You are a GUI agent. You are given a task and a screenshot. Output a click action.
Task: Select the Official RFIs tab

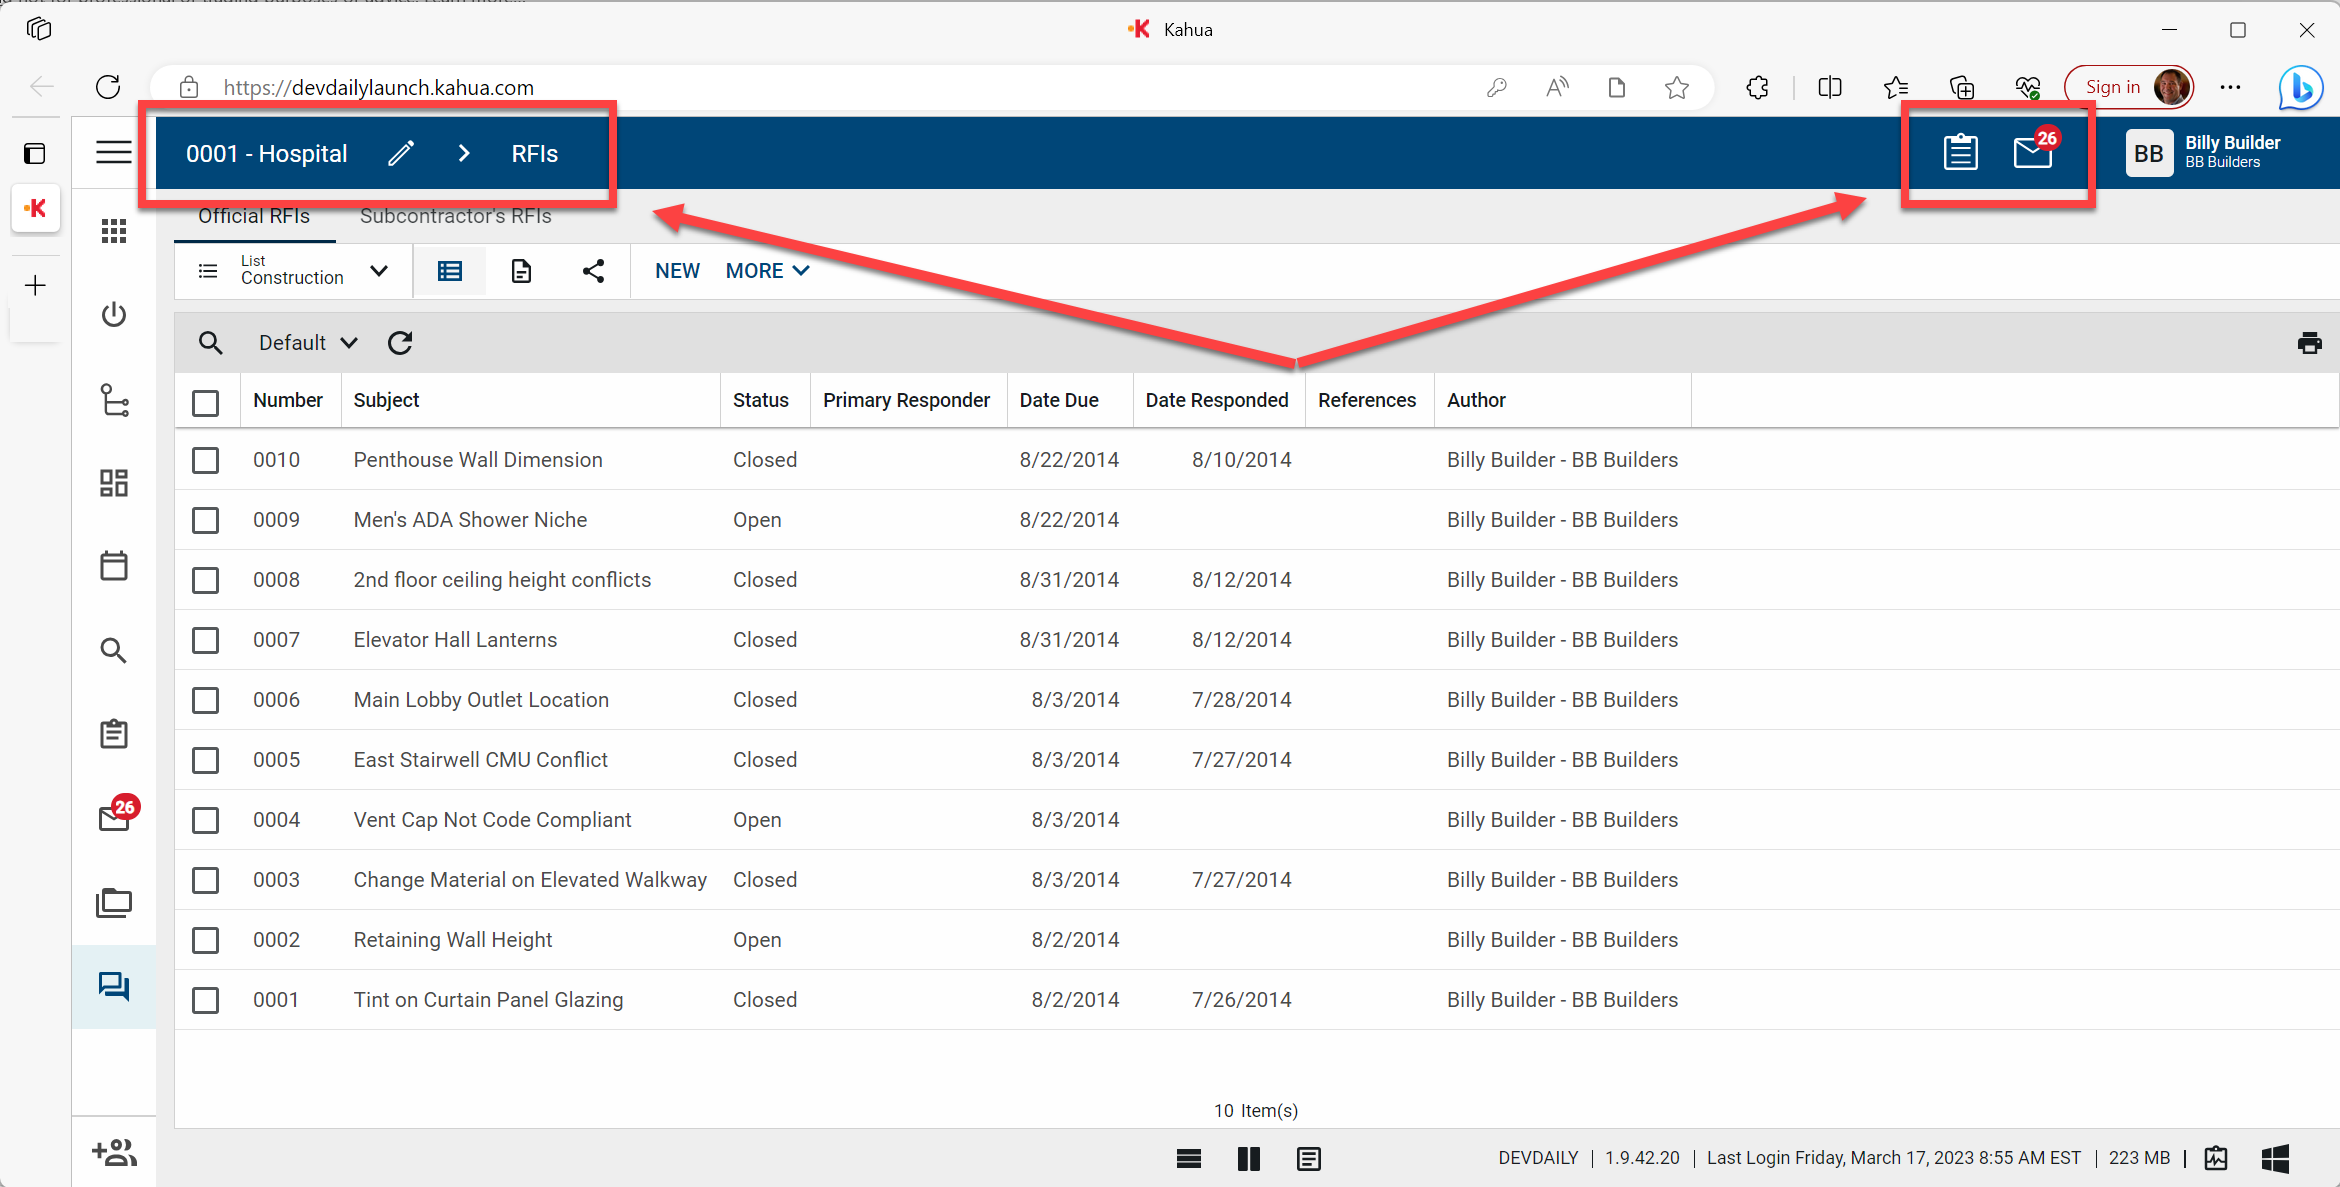(x=254, y=216)
